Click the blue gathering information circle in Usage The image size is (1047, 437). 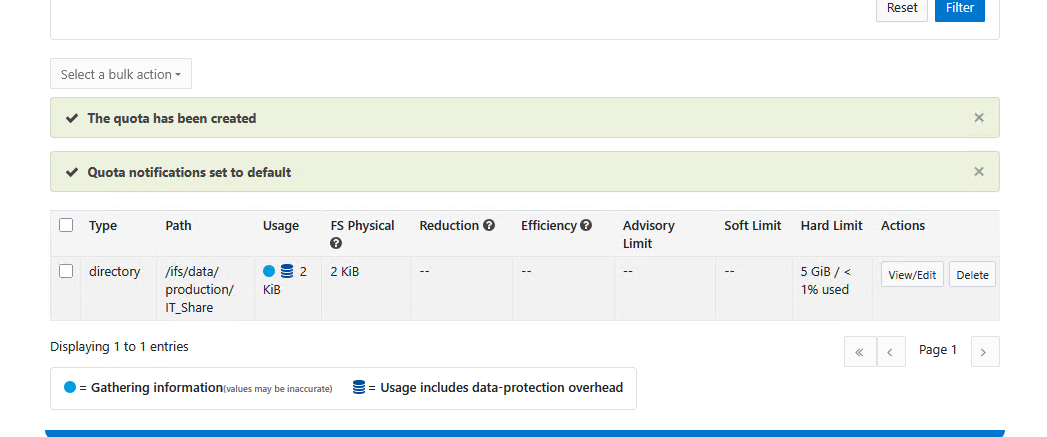(x=269, y=271)
